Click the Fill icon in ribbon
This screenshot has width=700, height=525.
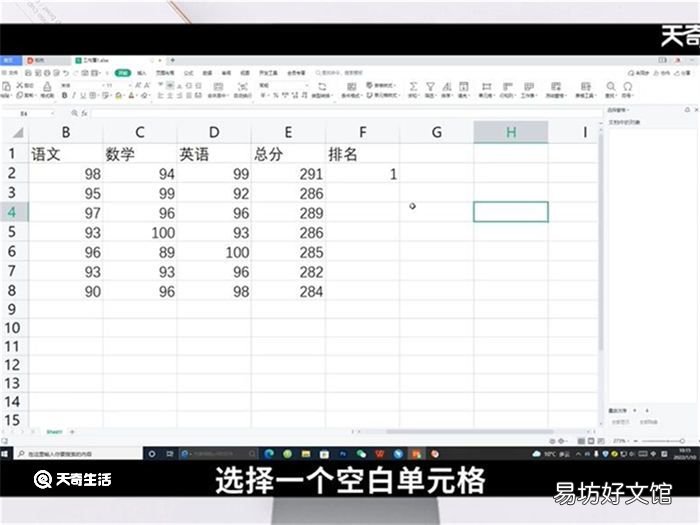(464, 86)
